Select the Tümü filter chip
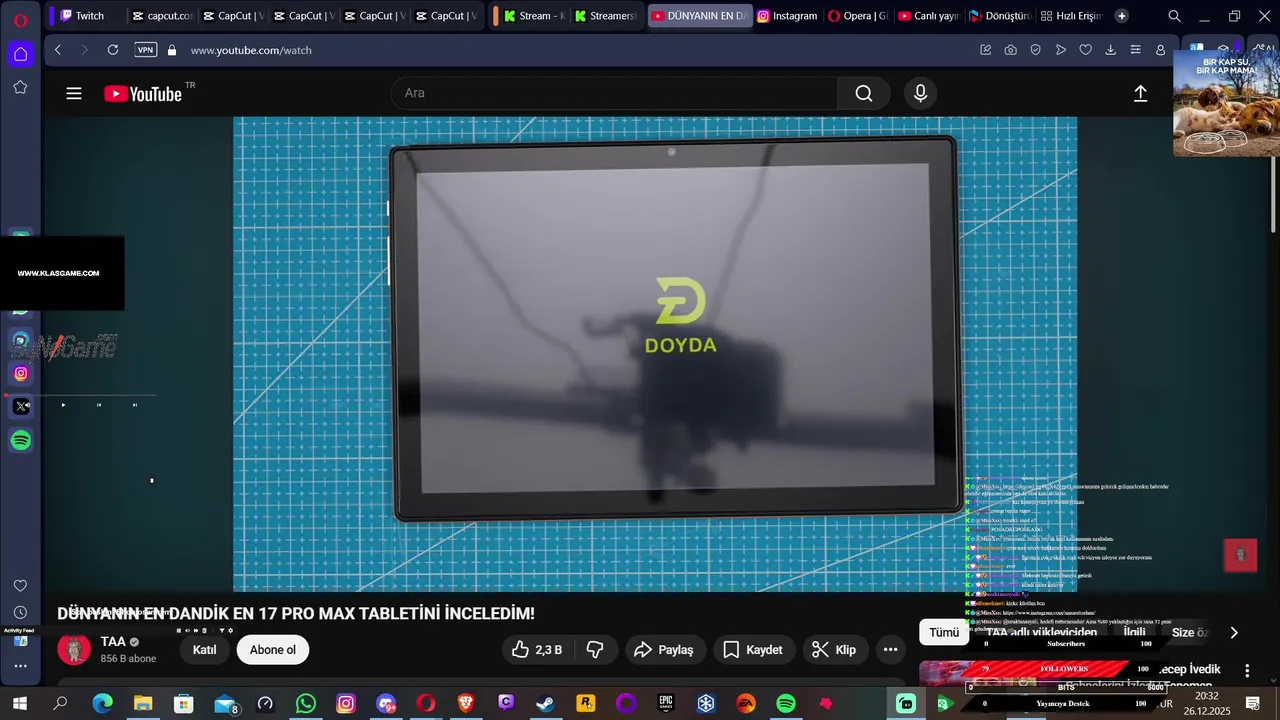1280x720 pixels. (x=944, y=632)
